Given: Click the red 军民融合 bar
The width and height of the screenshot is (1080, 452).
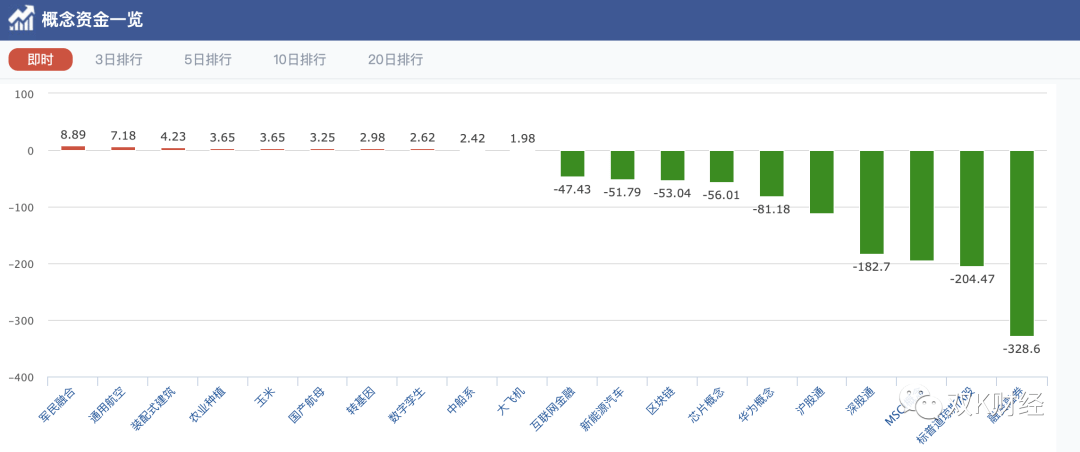Looking at the screenshot, I should pos(73,147).
